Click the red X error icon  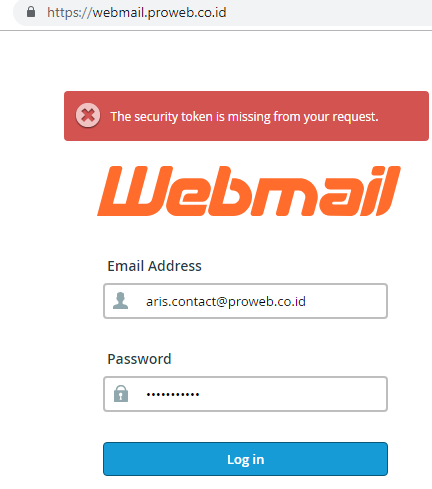tap(88, 116)
